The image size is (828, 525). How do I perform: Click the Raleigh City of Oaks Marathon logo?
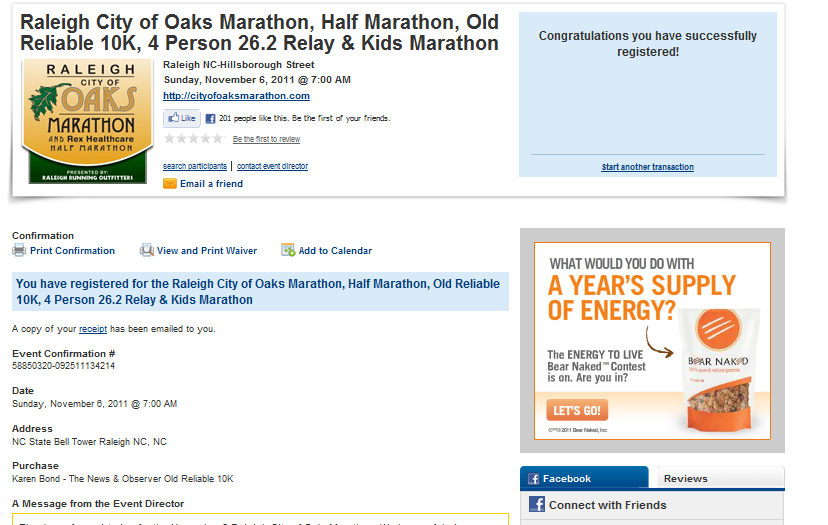pos(88,121)
